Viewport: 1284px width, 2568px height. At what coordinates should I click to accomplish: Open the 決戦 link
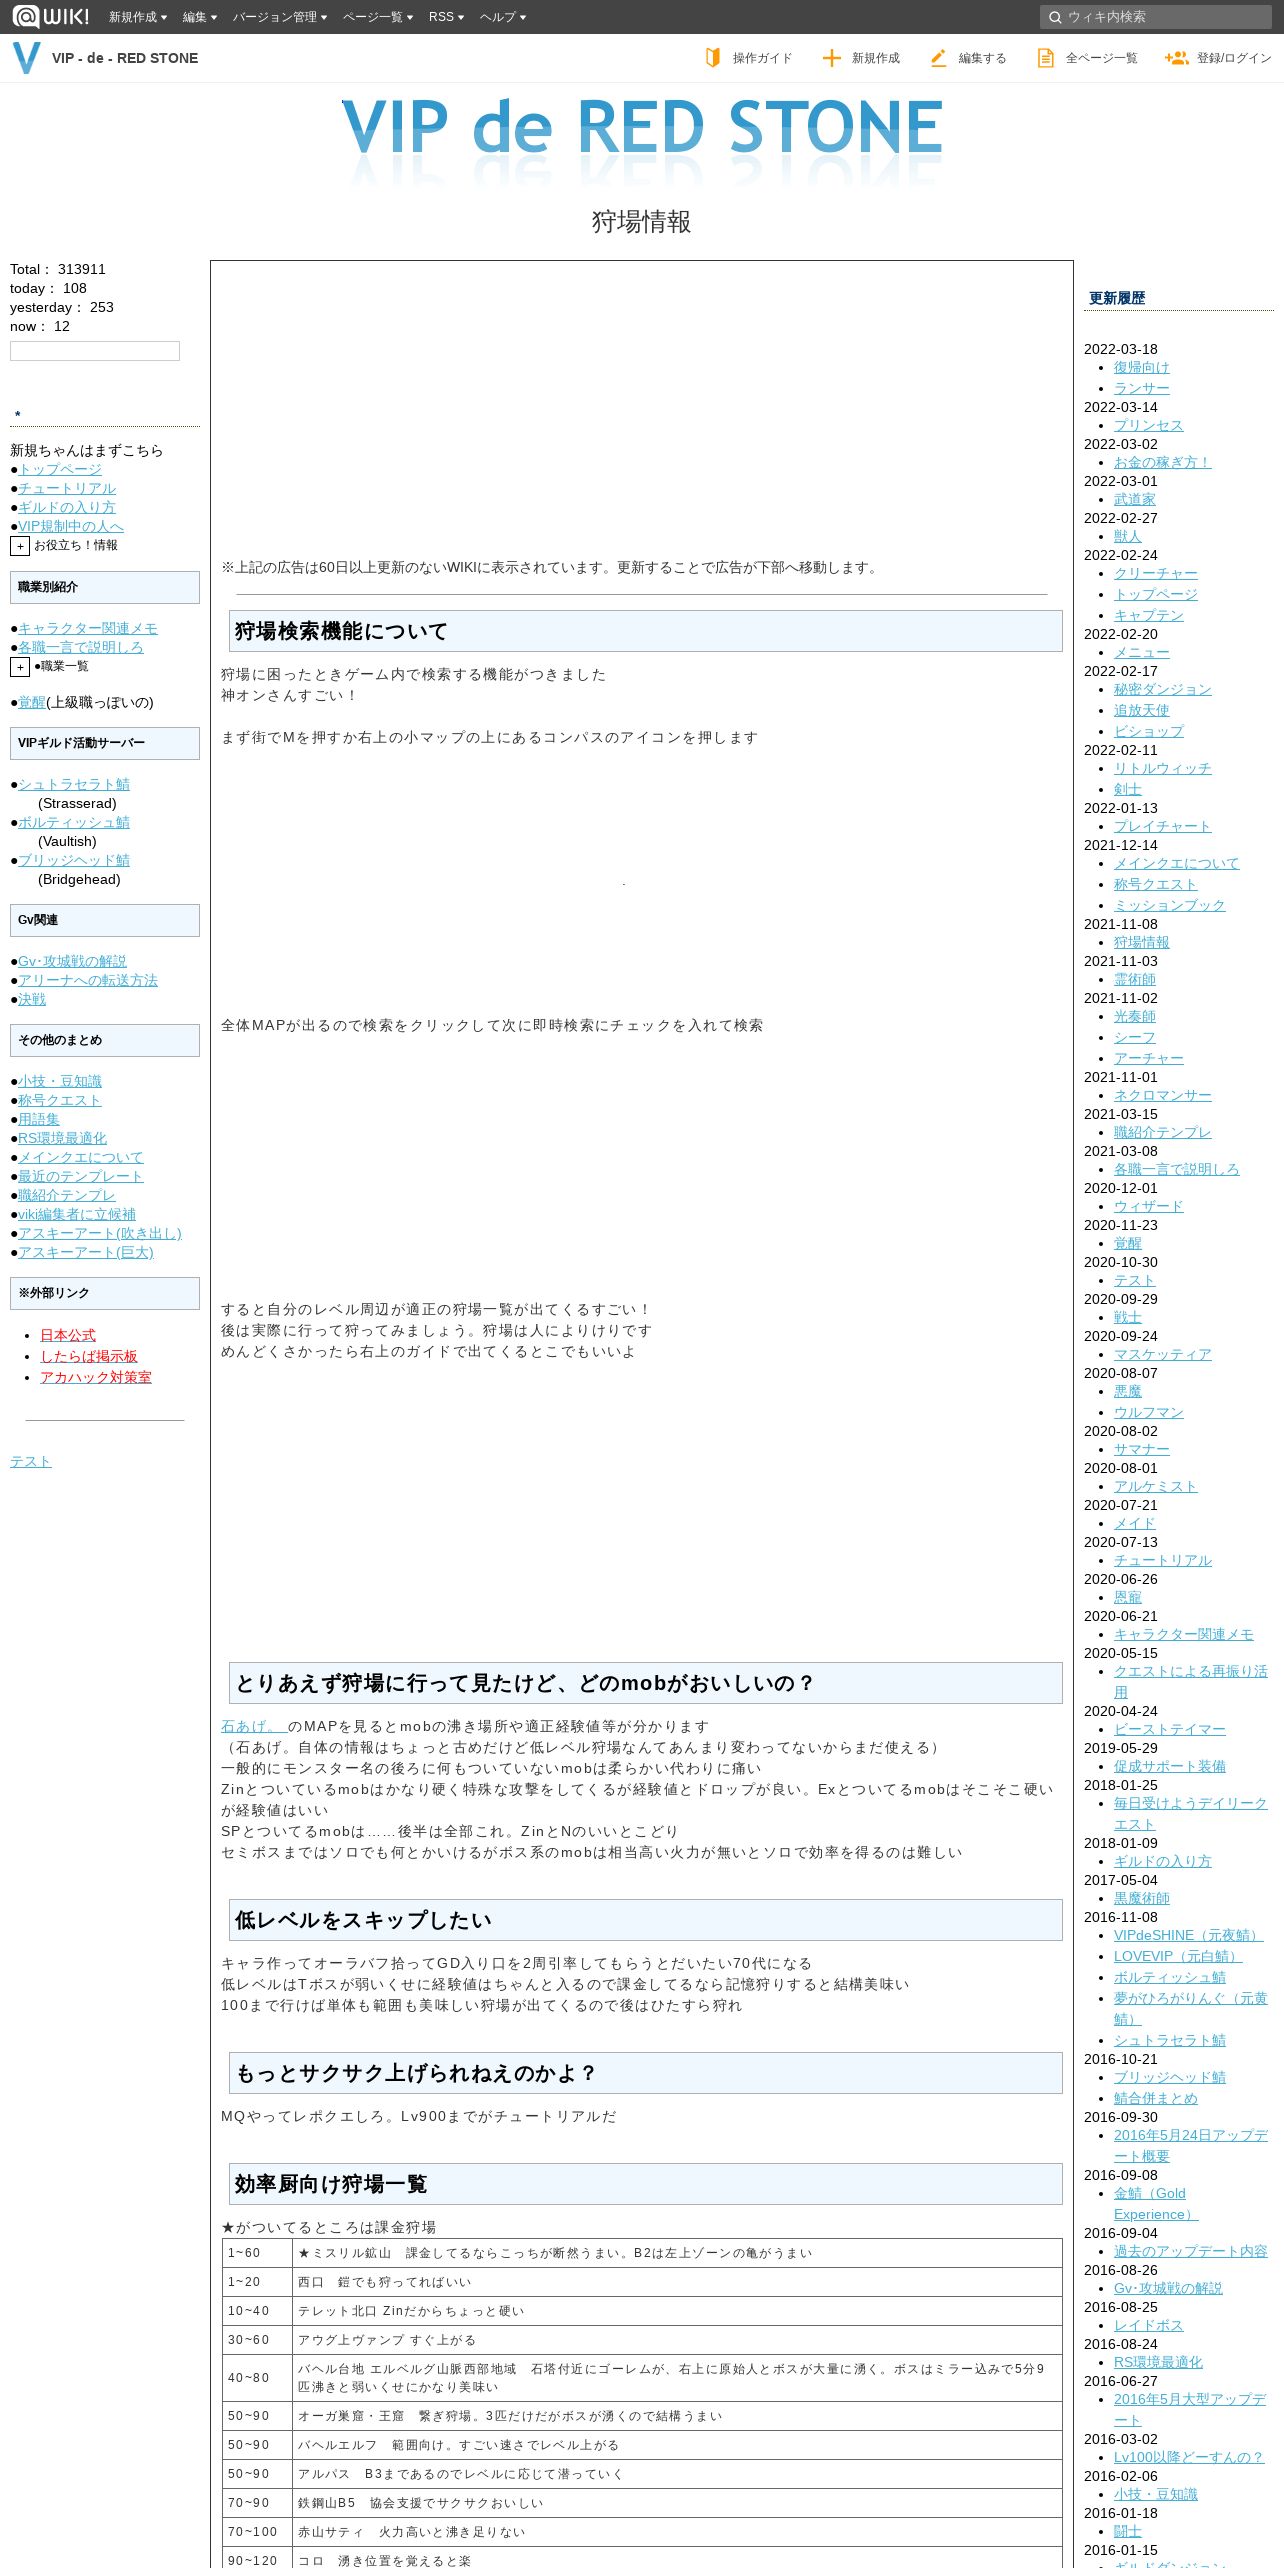[32, 999]
